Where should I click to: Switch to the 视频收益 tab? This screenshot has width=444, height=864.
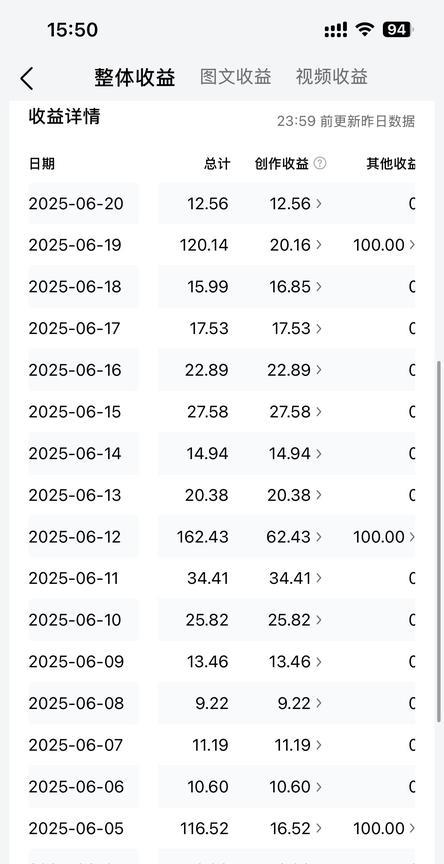point(332,77)
